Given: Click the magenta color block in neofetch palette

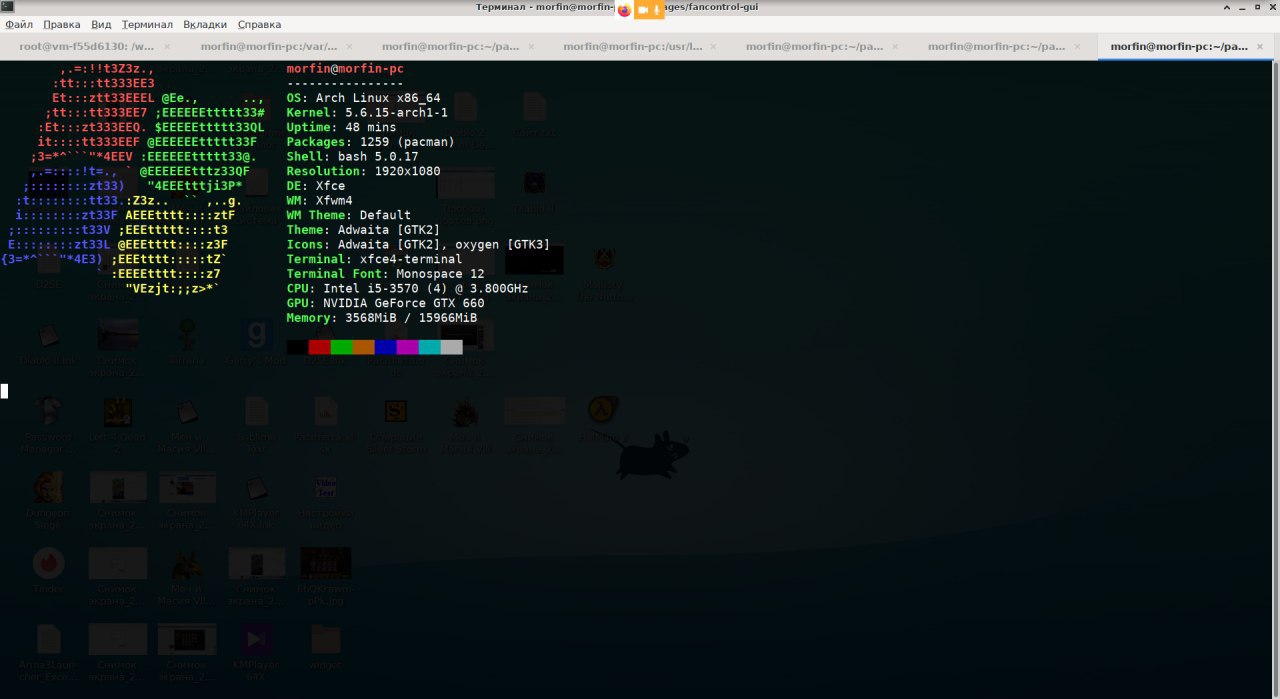Looking at the screenshot, I should tap(407, 347).
